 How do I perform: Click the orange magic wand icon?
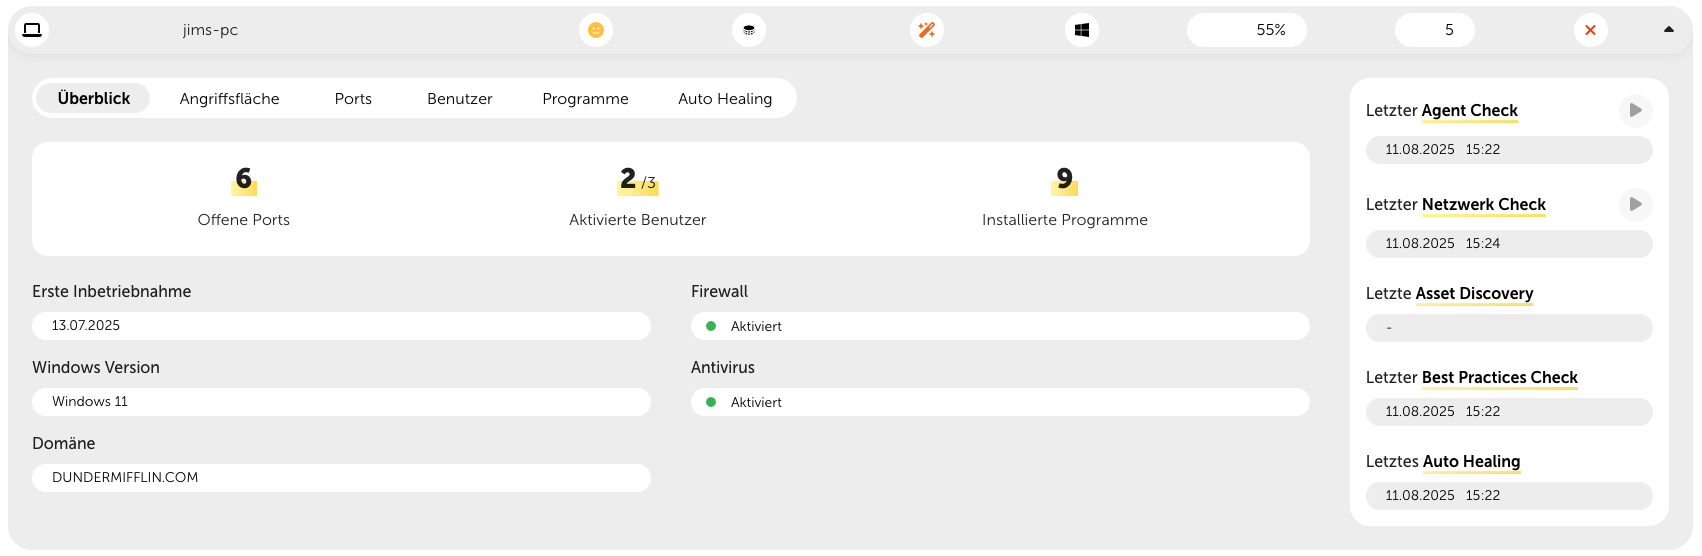(x=927, y=30)
